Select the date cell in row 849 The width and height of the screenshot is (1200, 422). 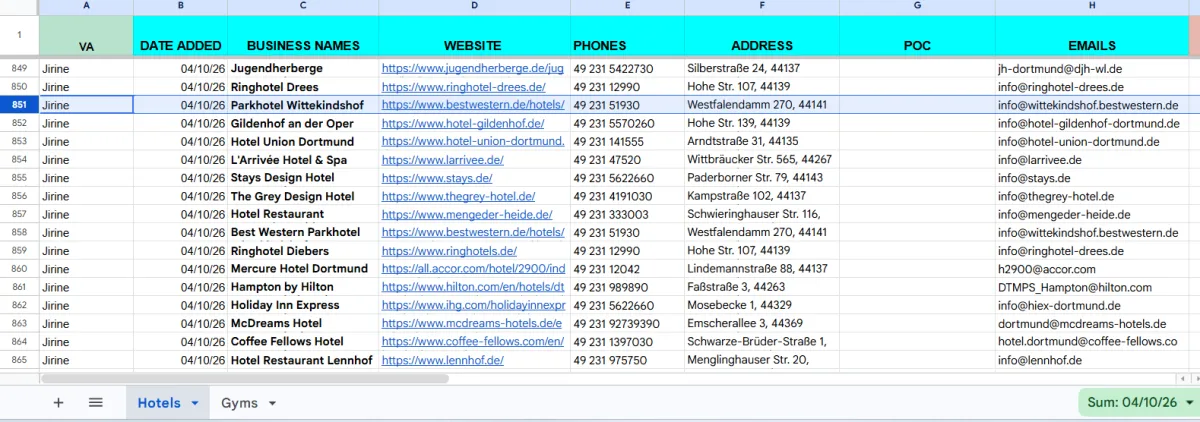(180, 69)
